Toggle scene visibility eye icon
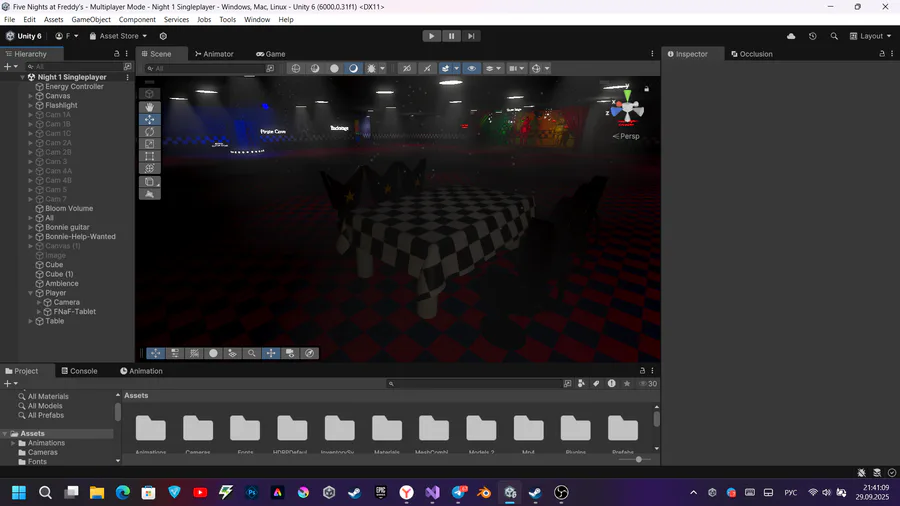Viewport: 900px width, 506px height. pyautogui.click(x=471, y=68)
